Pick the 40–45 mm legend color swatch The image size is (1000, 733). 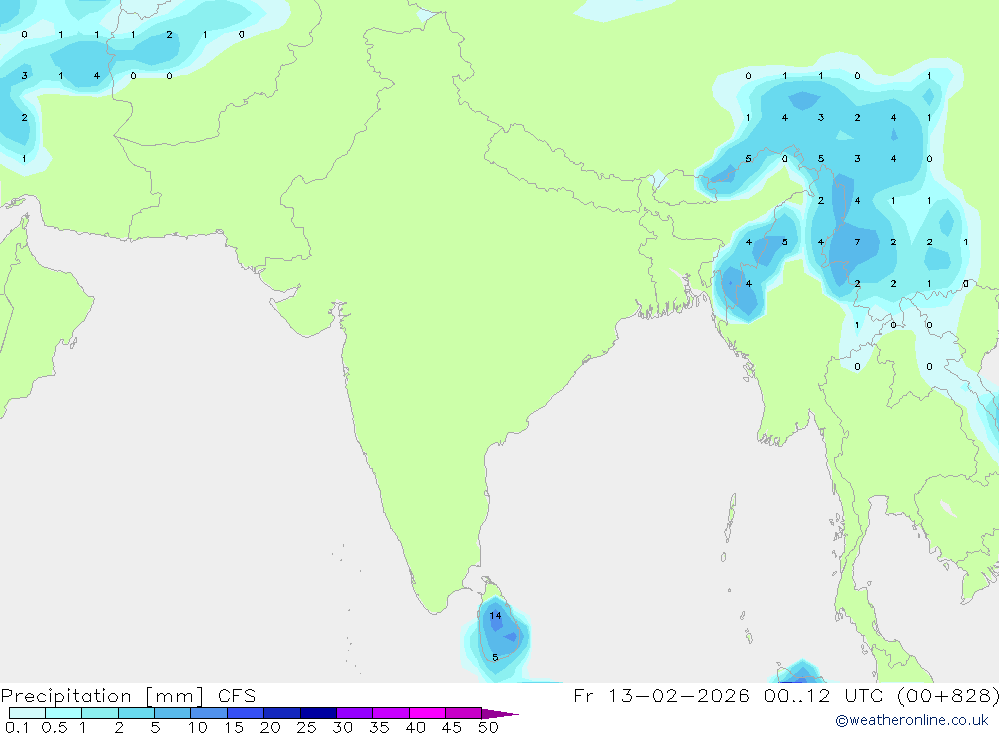(427, 713)
